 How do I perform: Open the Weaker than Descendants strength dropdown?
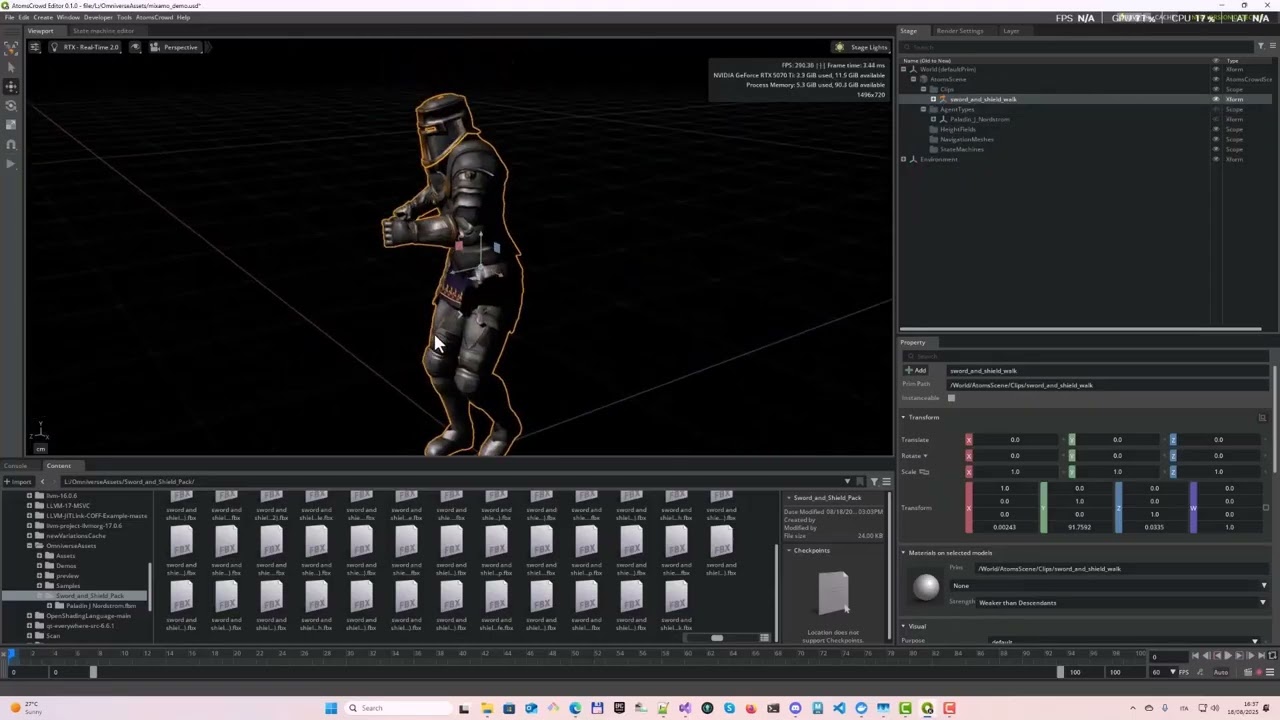[x=1122, y=603]
